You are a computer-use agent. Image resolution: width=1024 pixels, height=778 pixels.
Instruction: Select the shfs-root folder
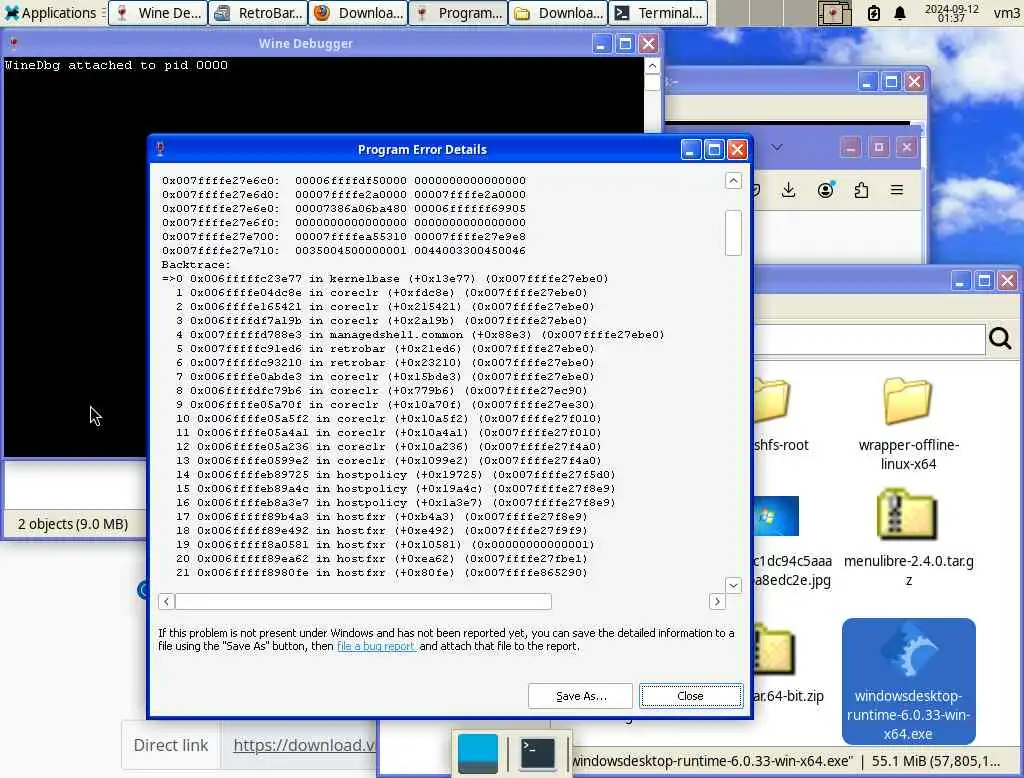780,415
